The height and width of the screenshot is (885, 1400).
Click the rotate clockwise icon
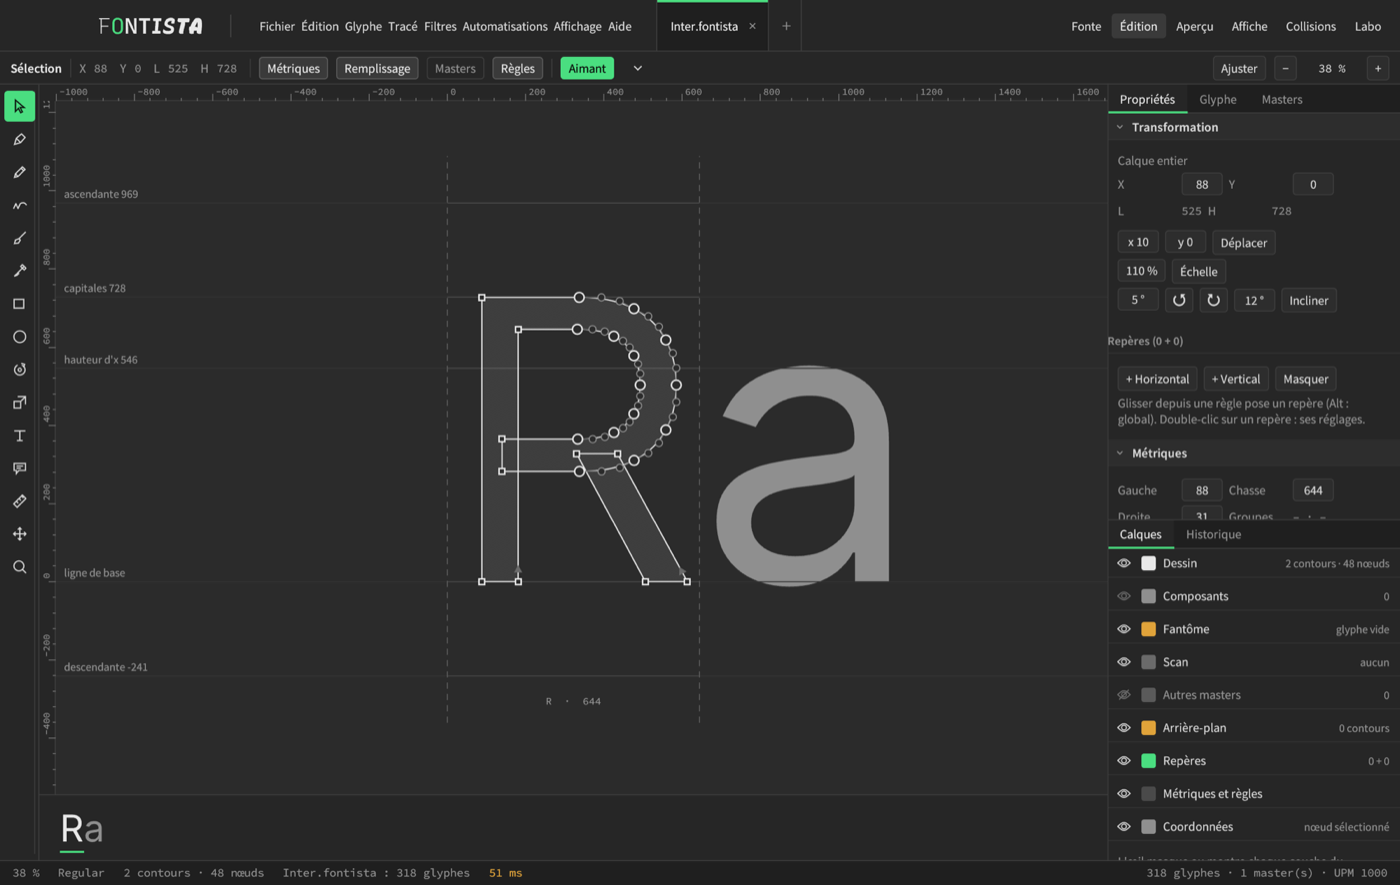tap(1213, 300)
